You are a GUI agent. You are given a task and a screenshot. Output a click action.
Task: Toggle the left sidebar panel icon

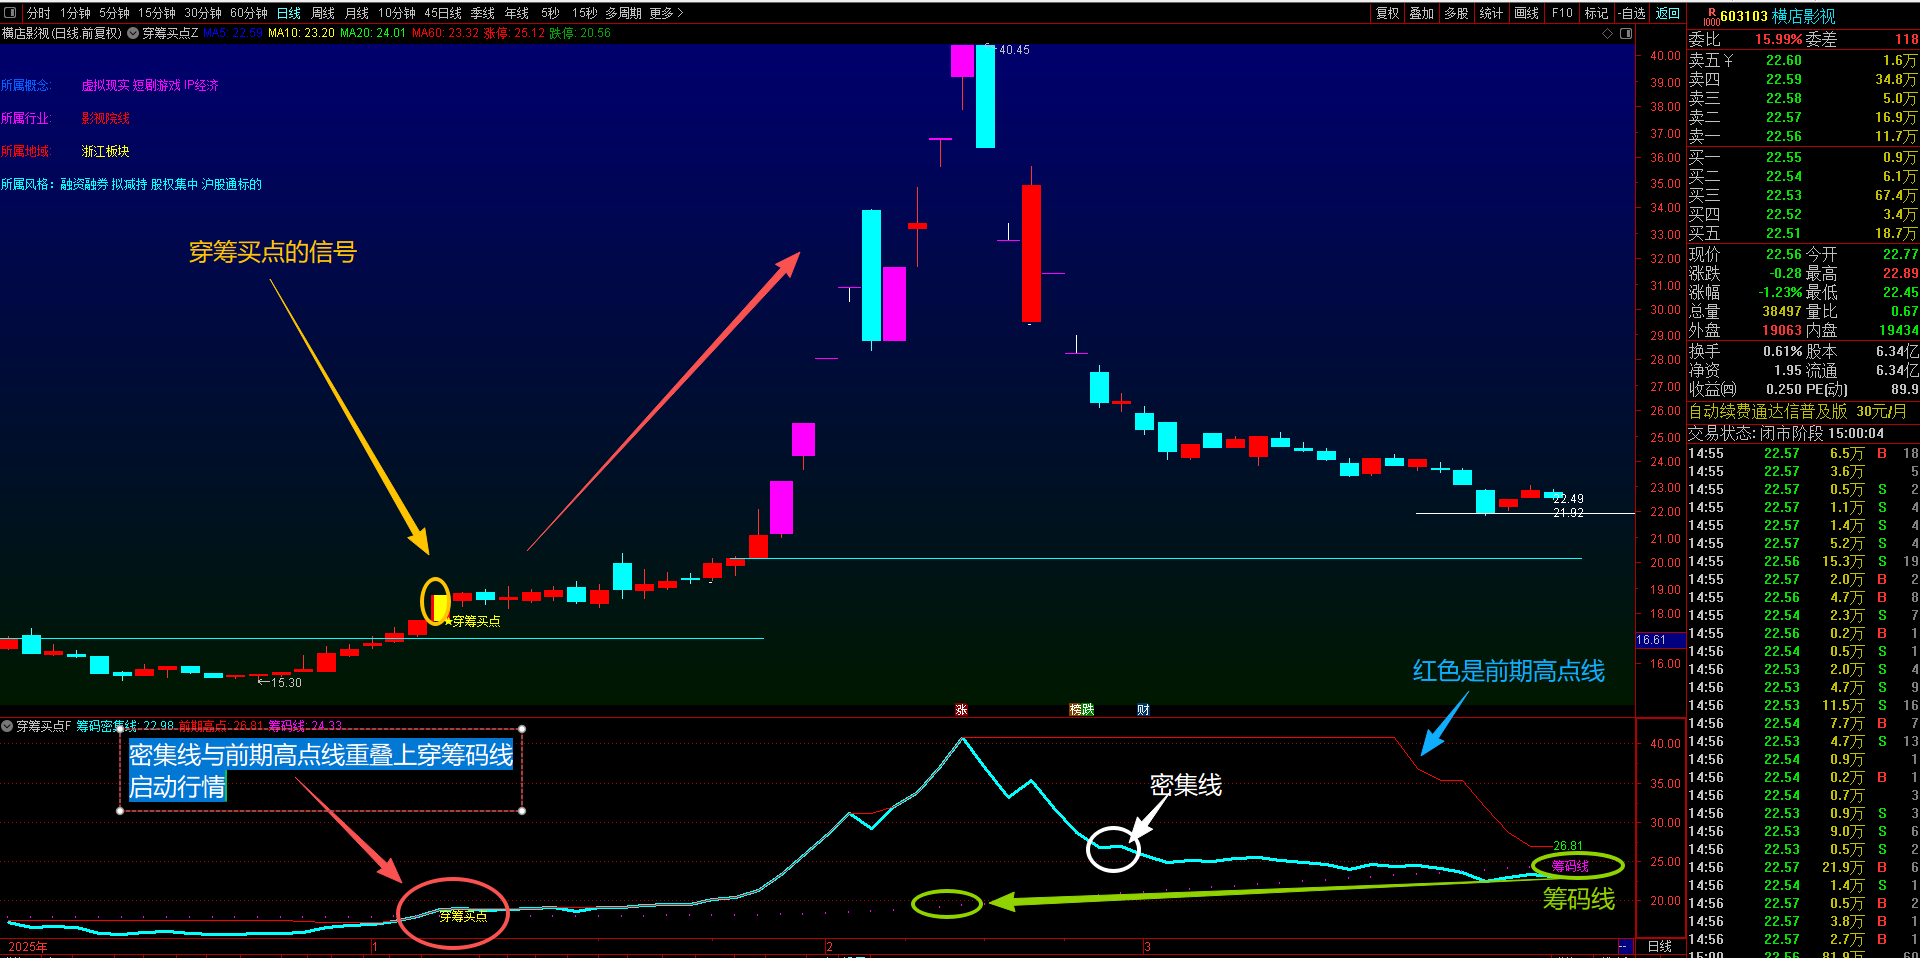click(x=11, y=13)
